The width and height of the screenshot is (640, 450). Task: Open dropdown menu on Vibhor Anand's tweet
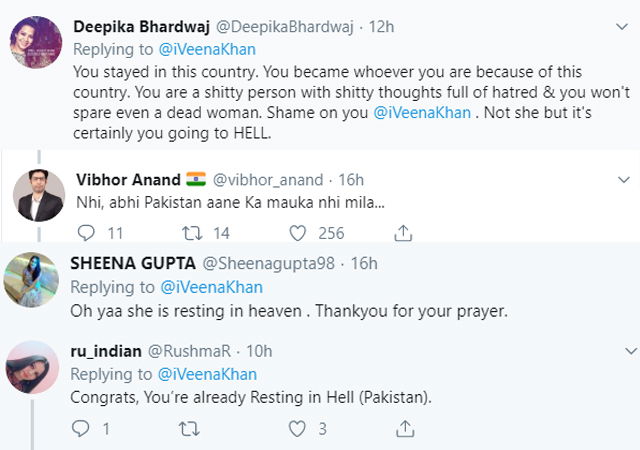[x=624, y=180]
